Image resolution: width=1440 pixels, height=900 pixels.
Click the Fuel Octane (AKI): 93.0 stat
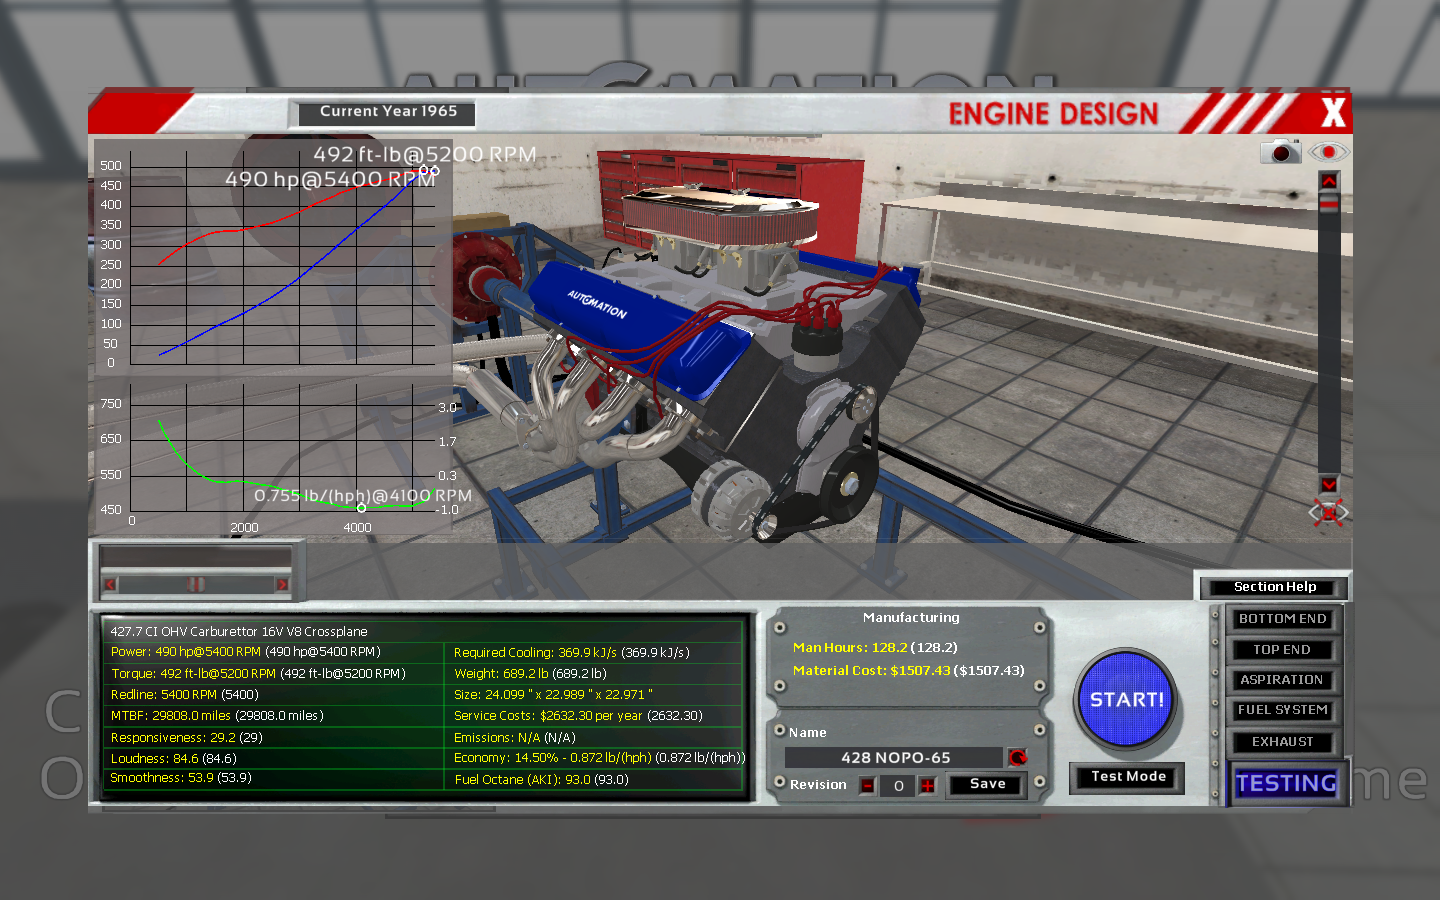point(541,780)
